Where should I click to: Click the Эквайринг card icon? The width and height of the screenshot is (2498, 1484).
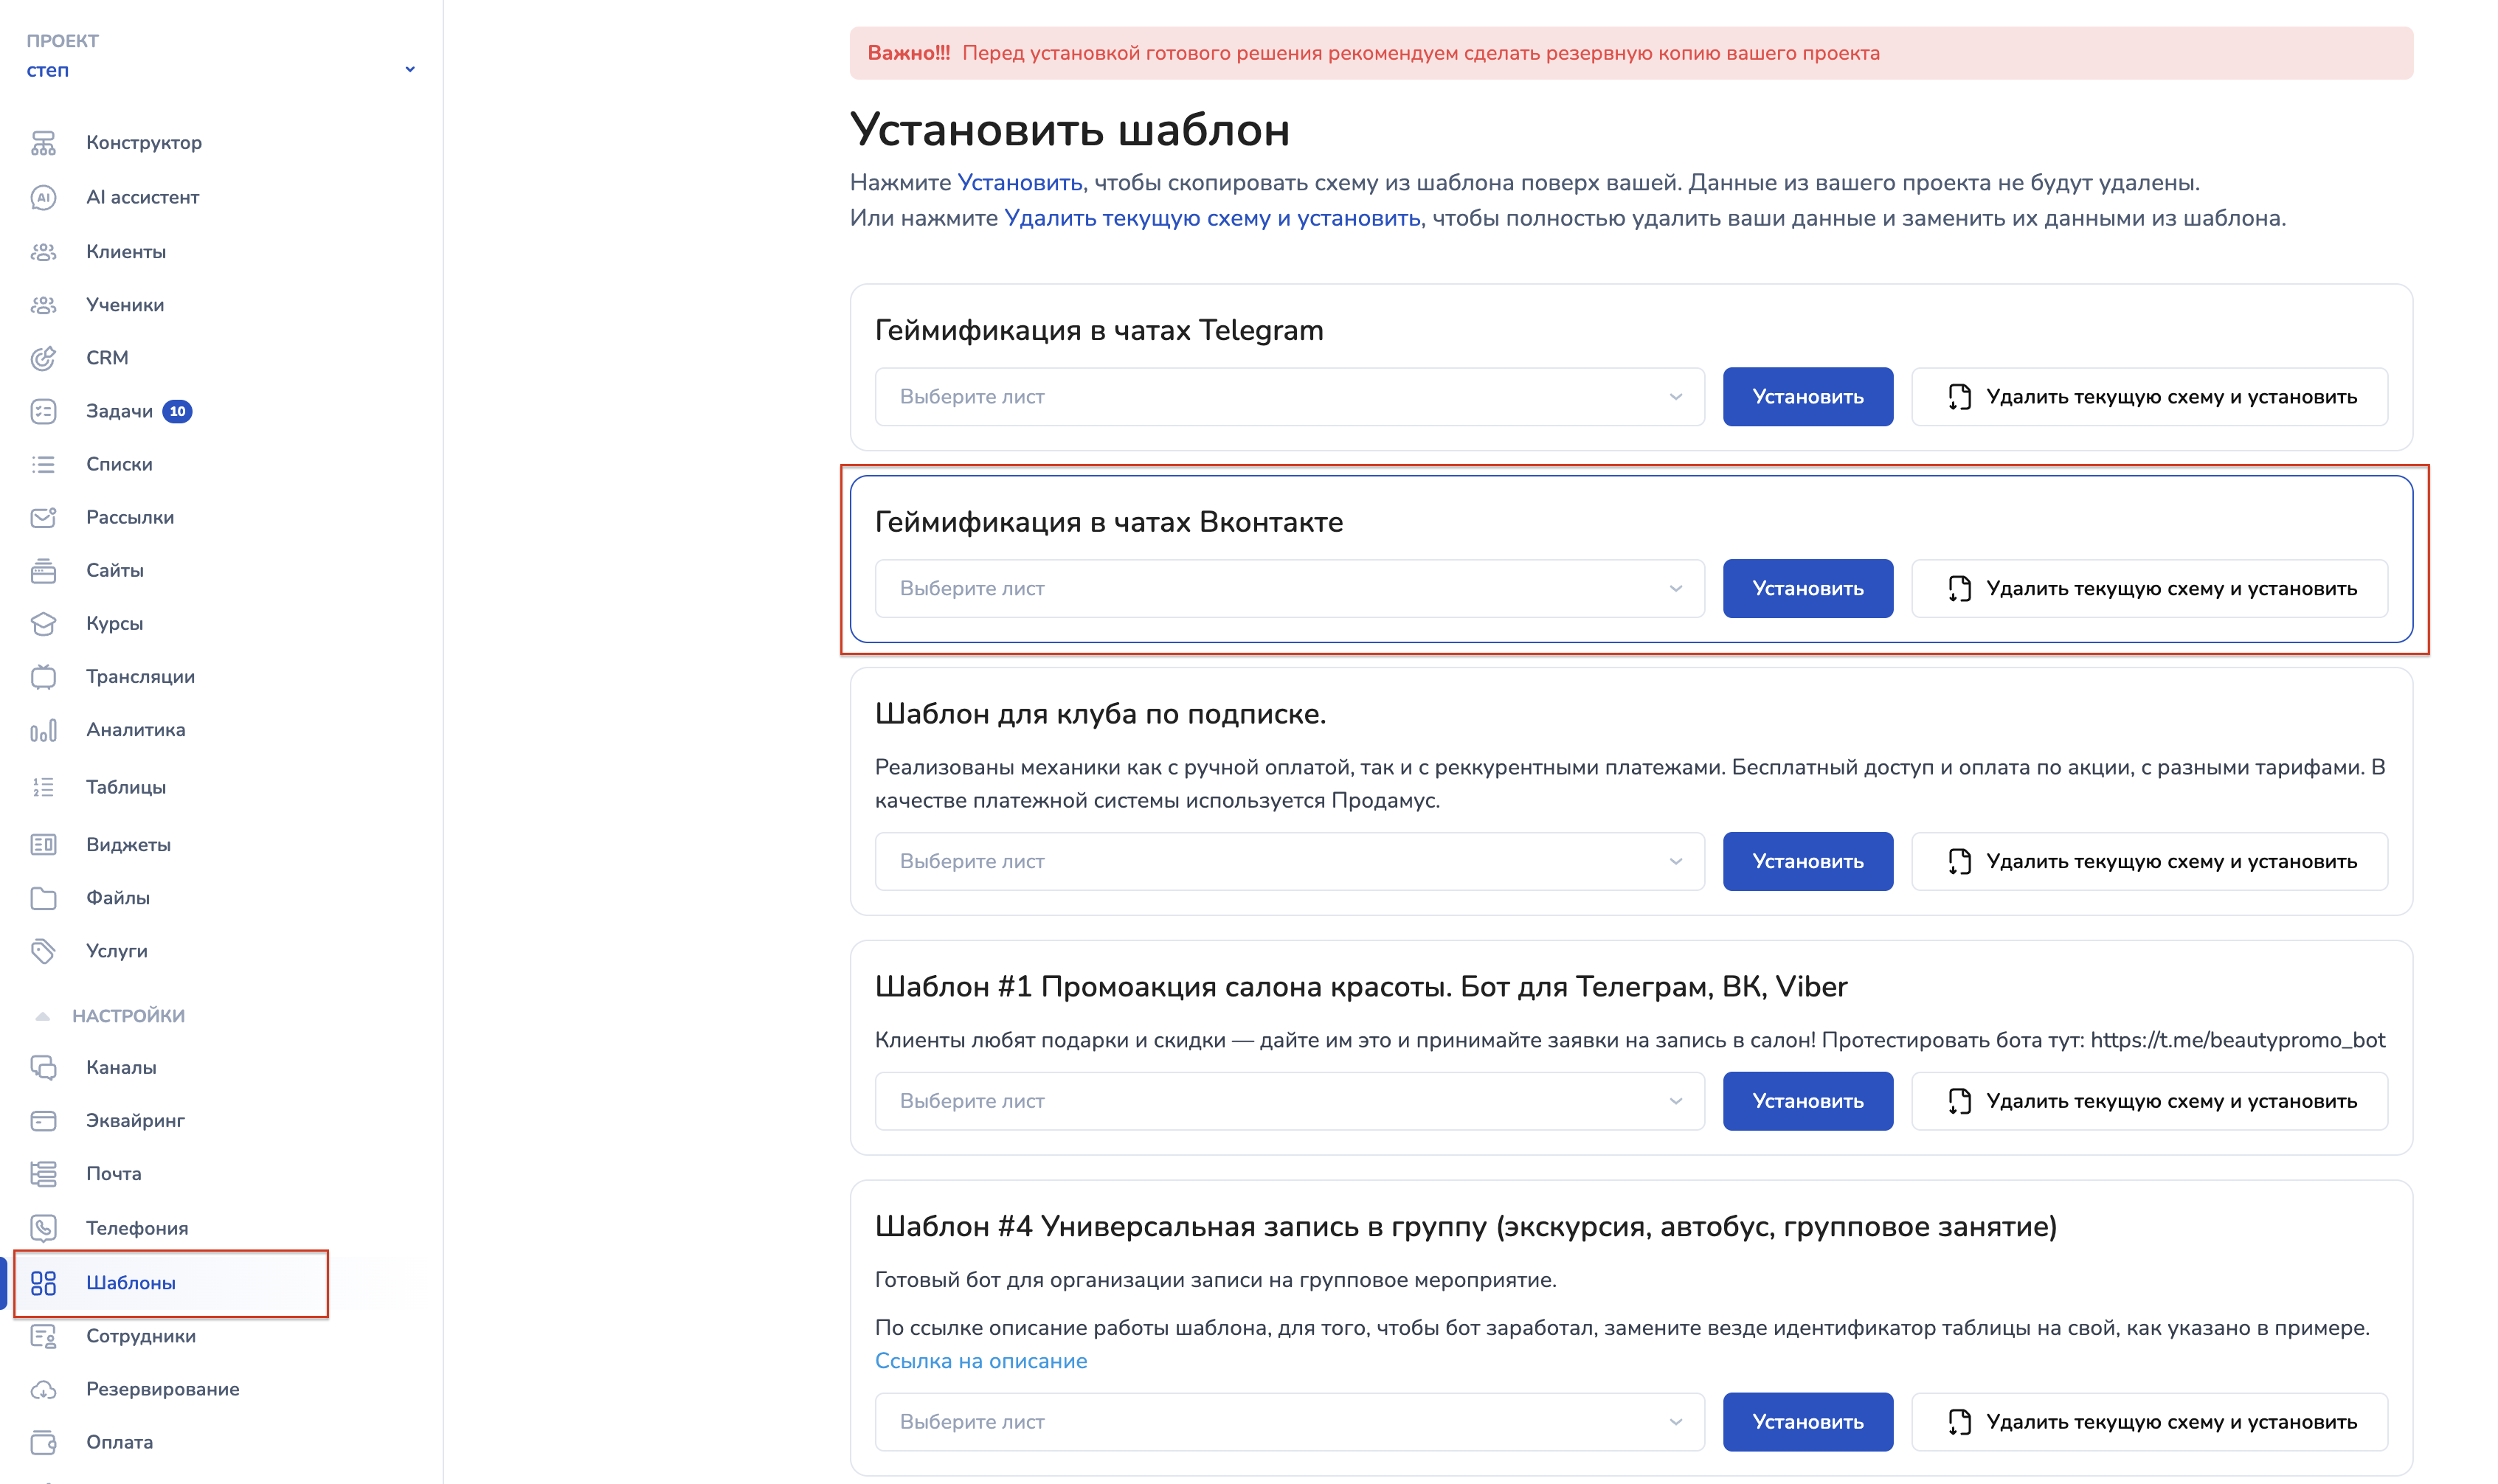point(43,1121)
